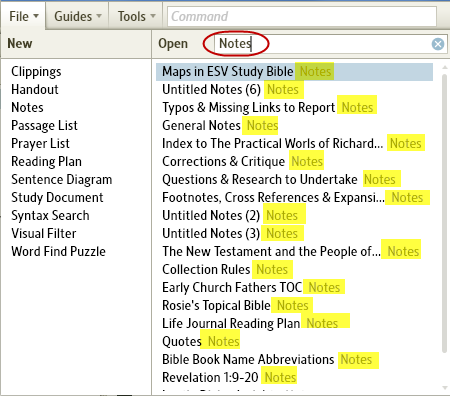This screenshot has height=396, width=450.
Task: Click the scrollbar up arrow
Action: click(444, 67)
